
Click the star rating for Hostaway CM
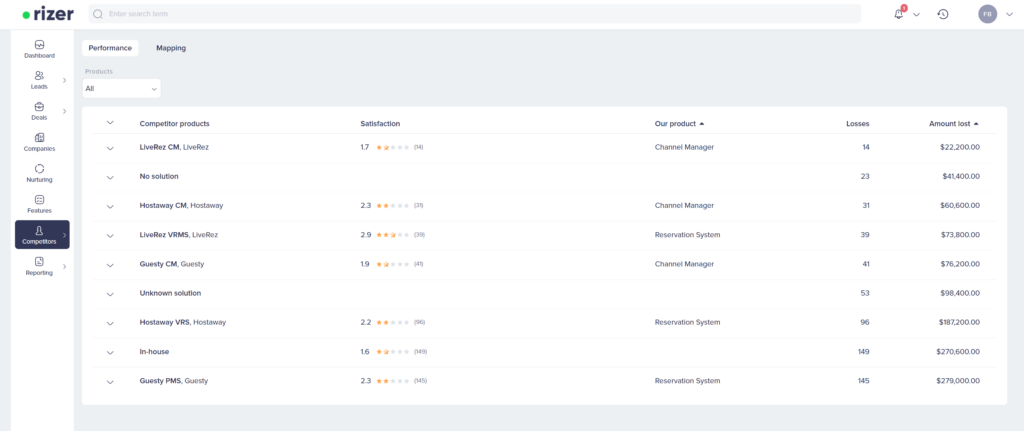pos(393,206)
